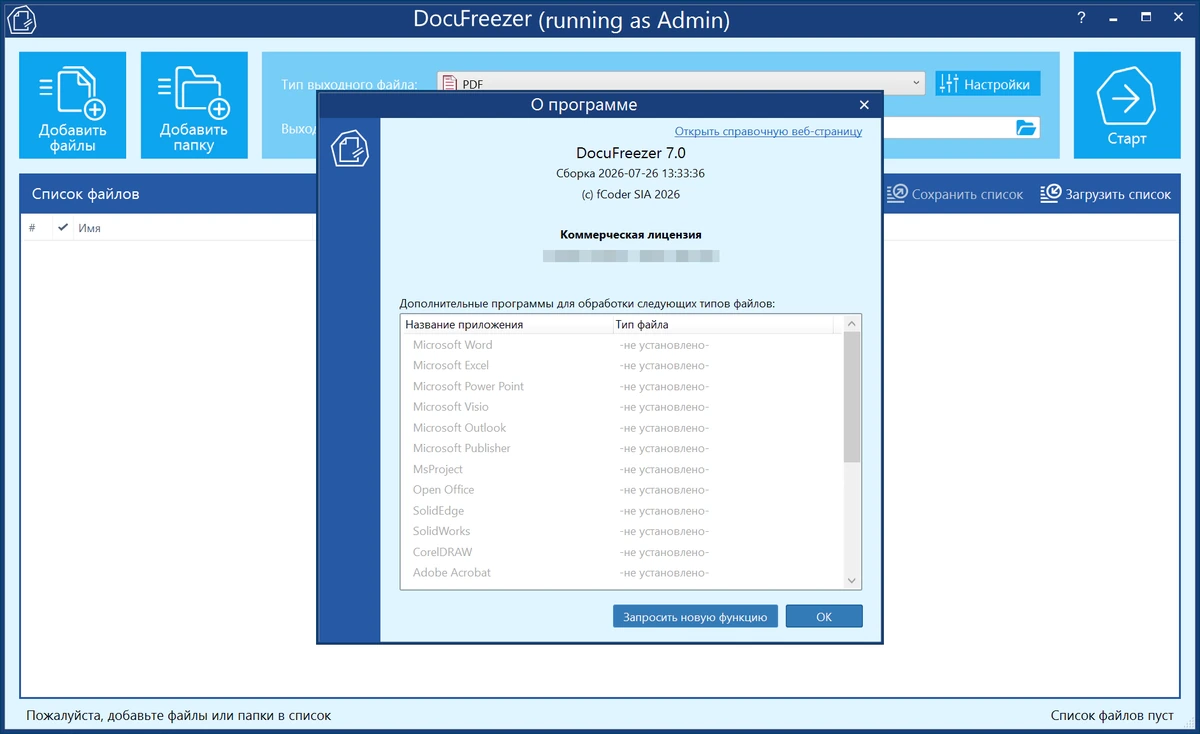
Task: Click the DocuFreezer 7.0 version text
Action: pyautogui.click(x=631, y=153)
